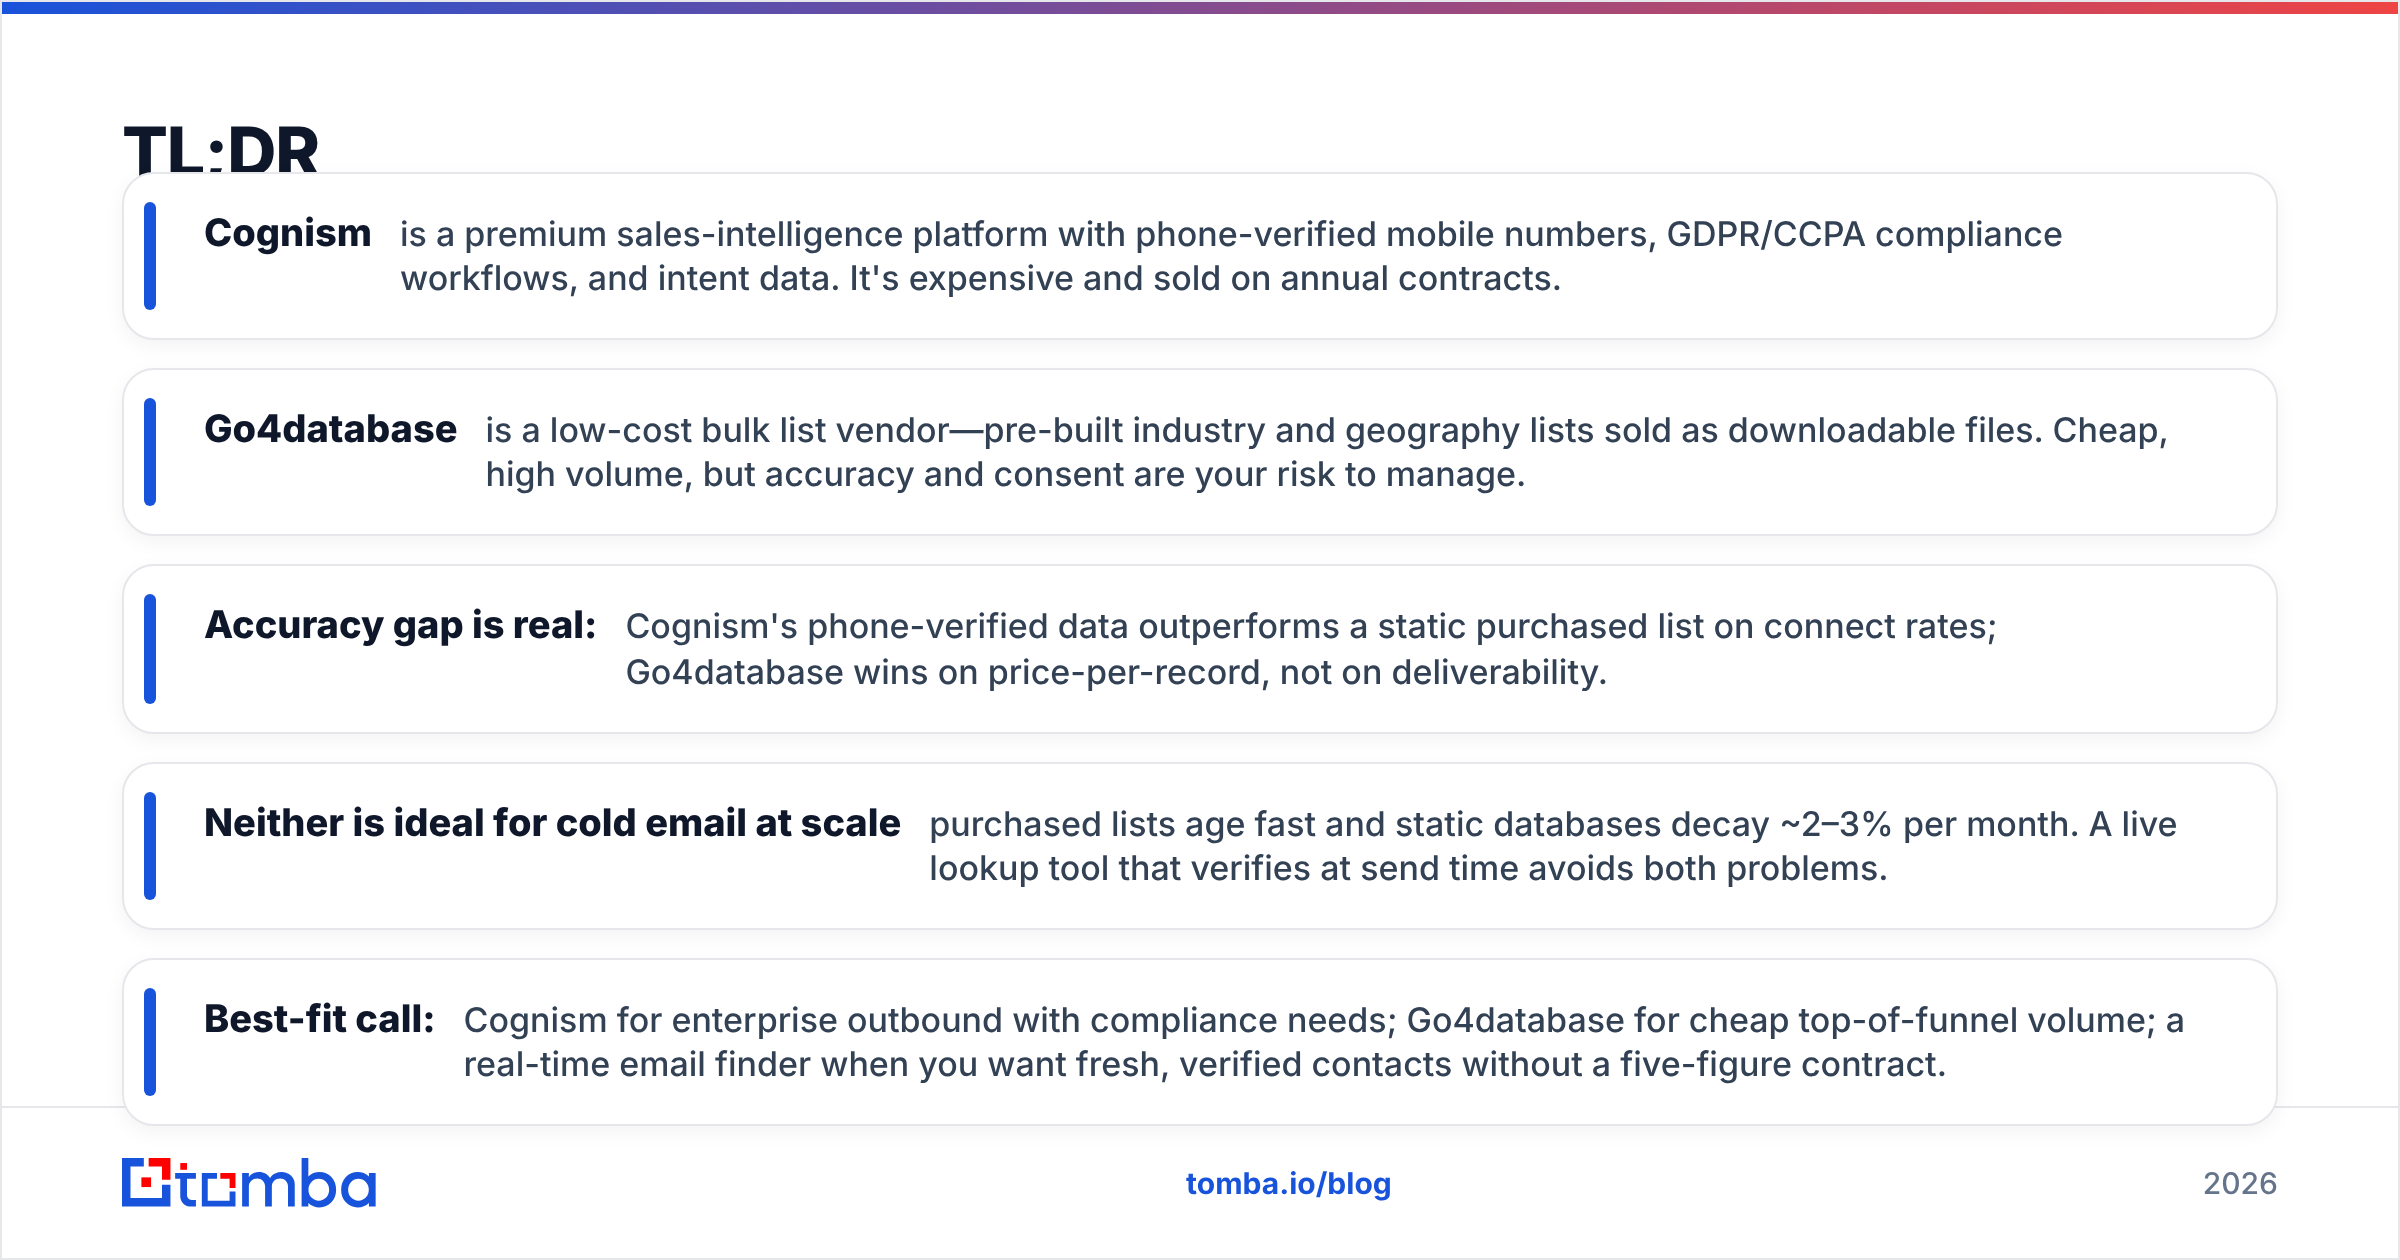Image resolution: width=2400 pixels, height=1260 pixels.
Task: Click the TL:DR heading
Action: pos(221,150)
